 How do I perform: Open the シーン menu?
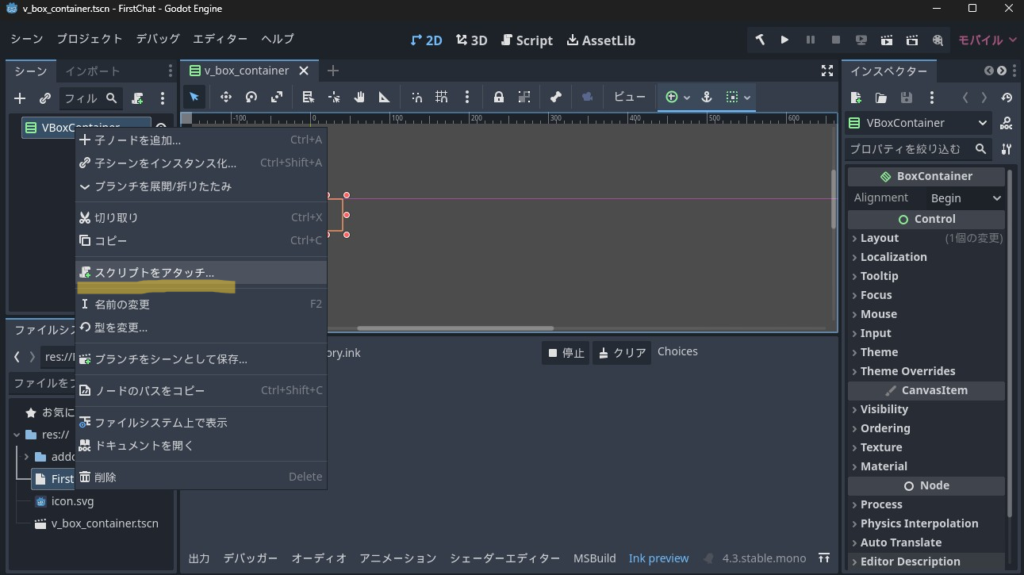pos(27,39)
